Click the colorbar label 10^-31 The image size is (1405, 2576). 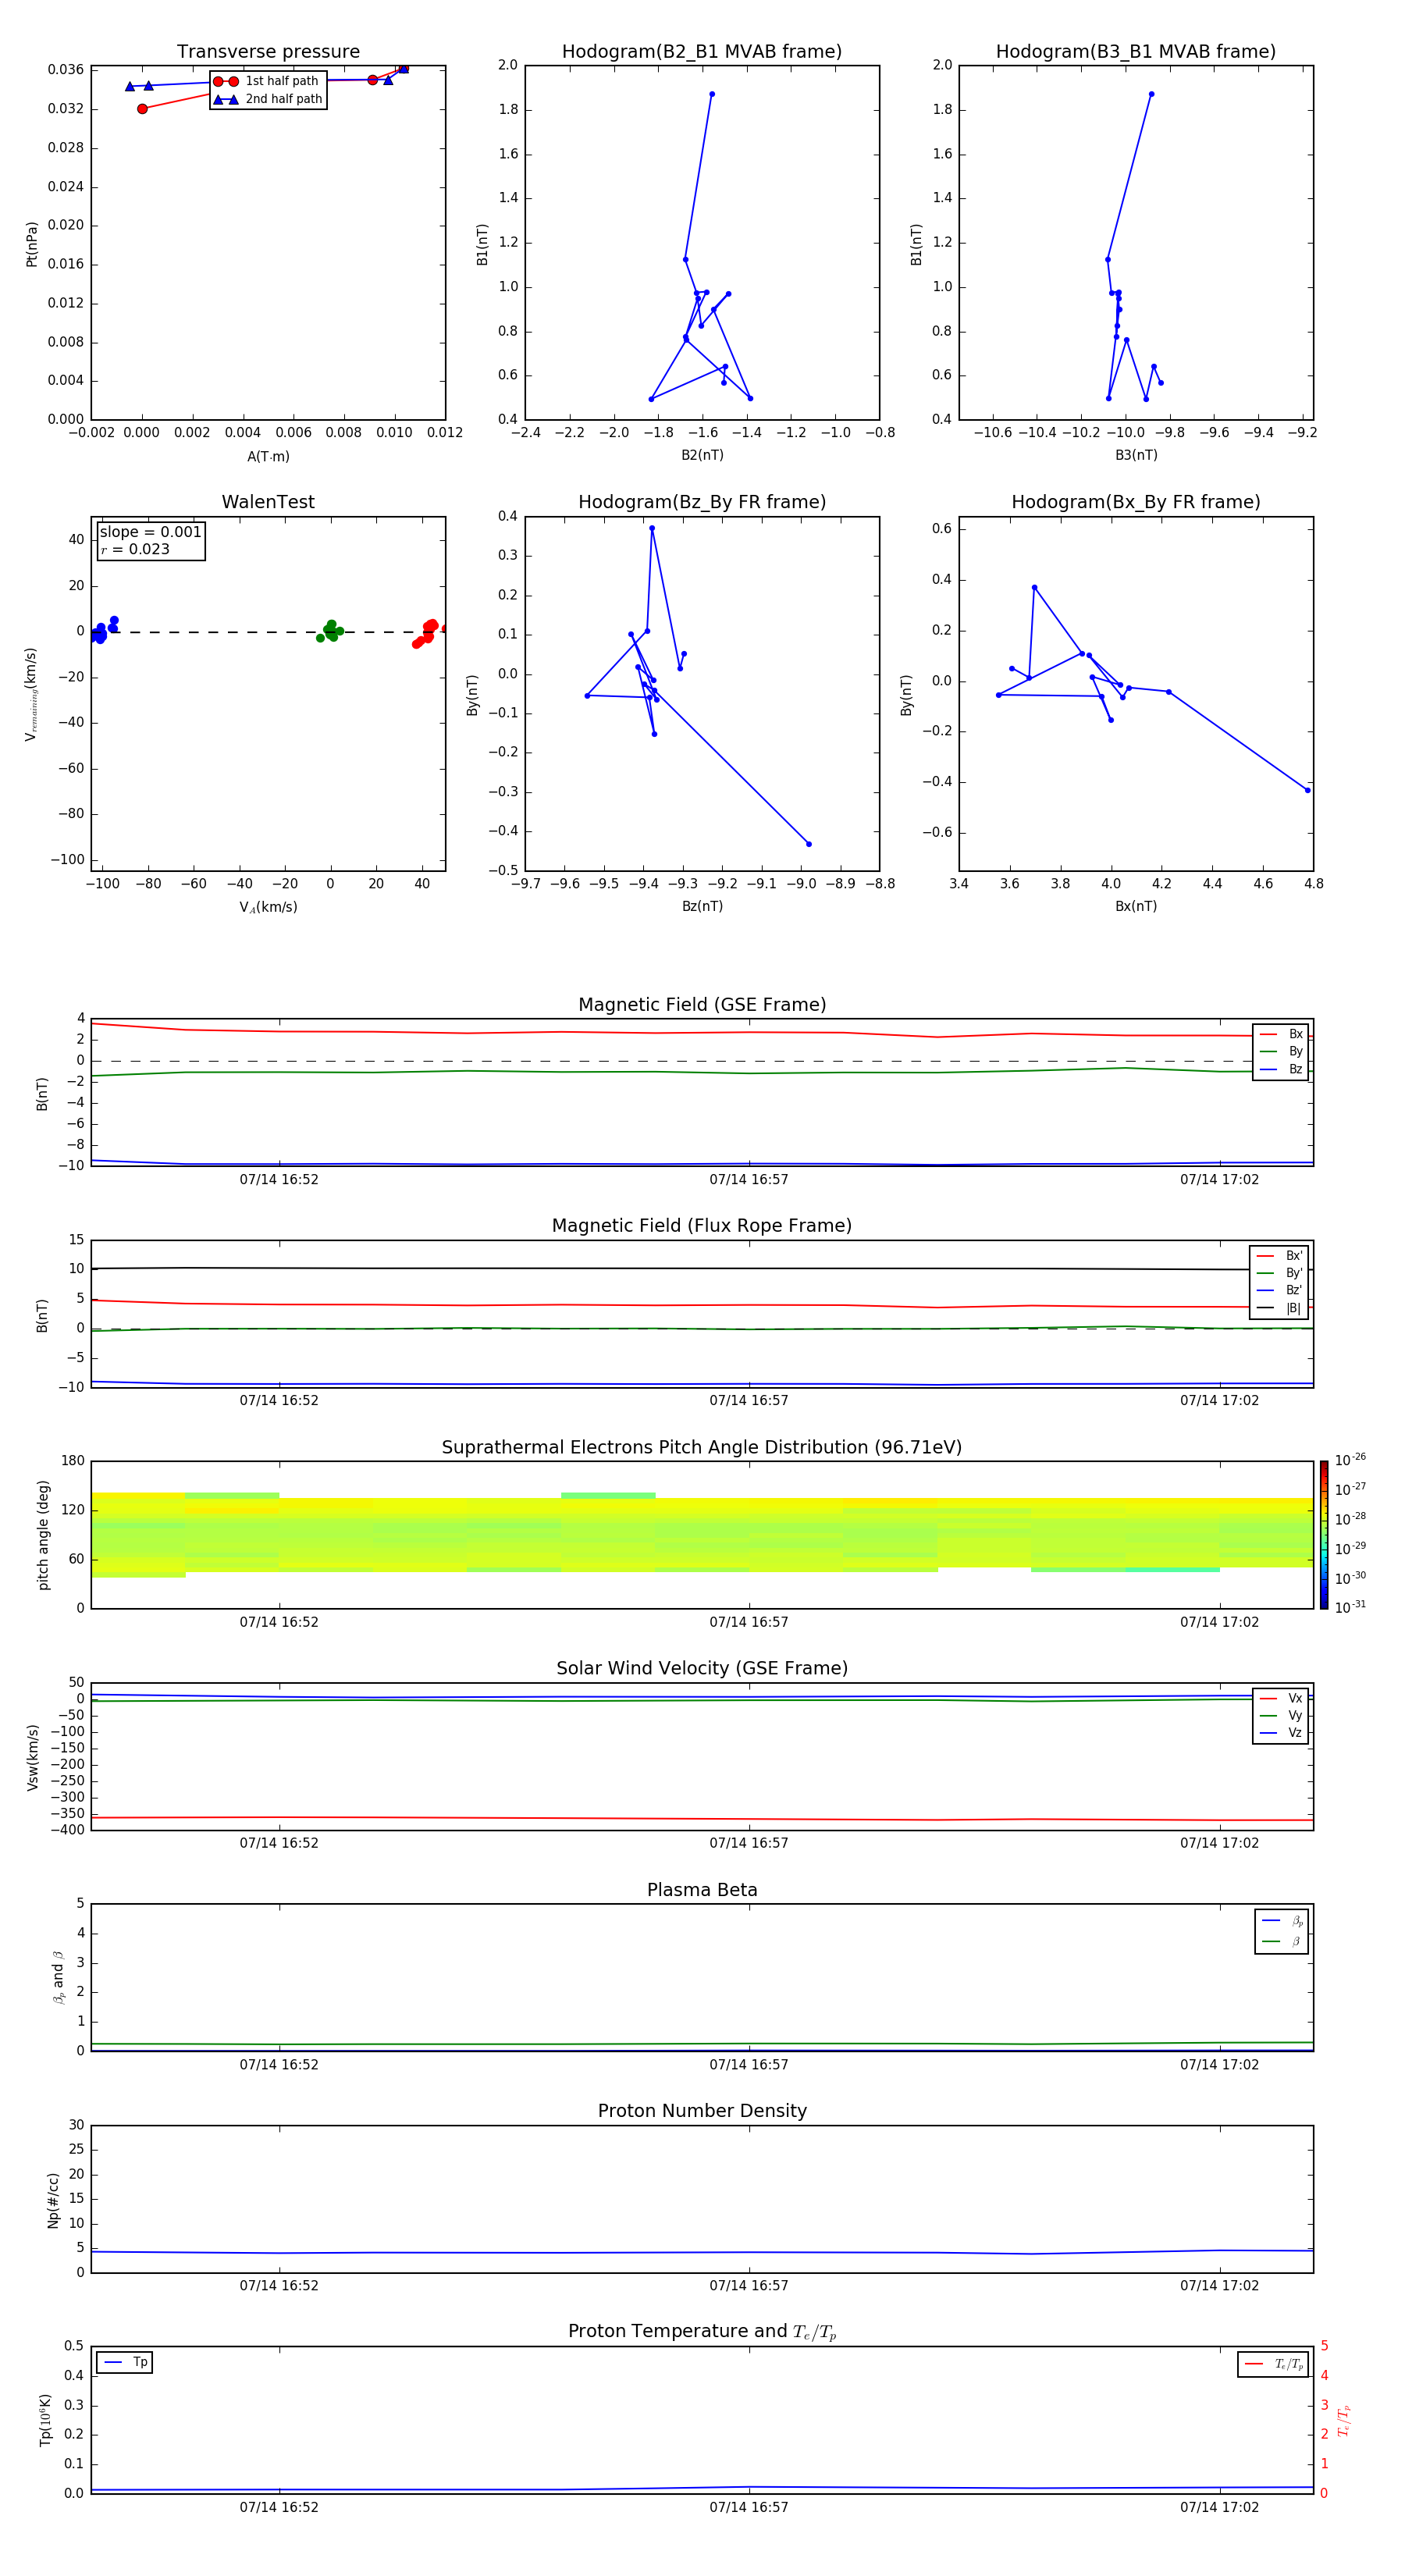click(1350, 1607)
